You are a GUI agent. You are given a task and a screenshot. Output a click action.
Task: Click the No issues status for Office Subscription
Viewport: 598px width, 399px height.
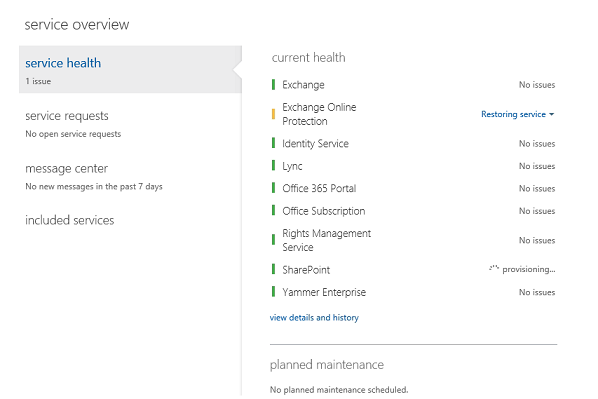[537, 211]
